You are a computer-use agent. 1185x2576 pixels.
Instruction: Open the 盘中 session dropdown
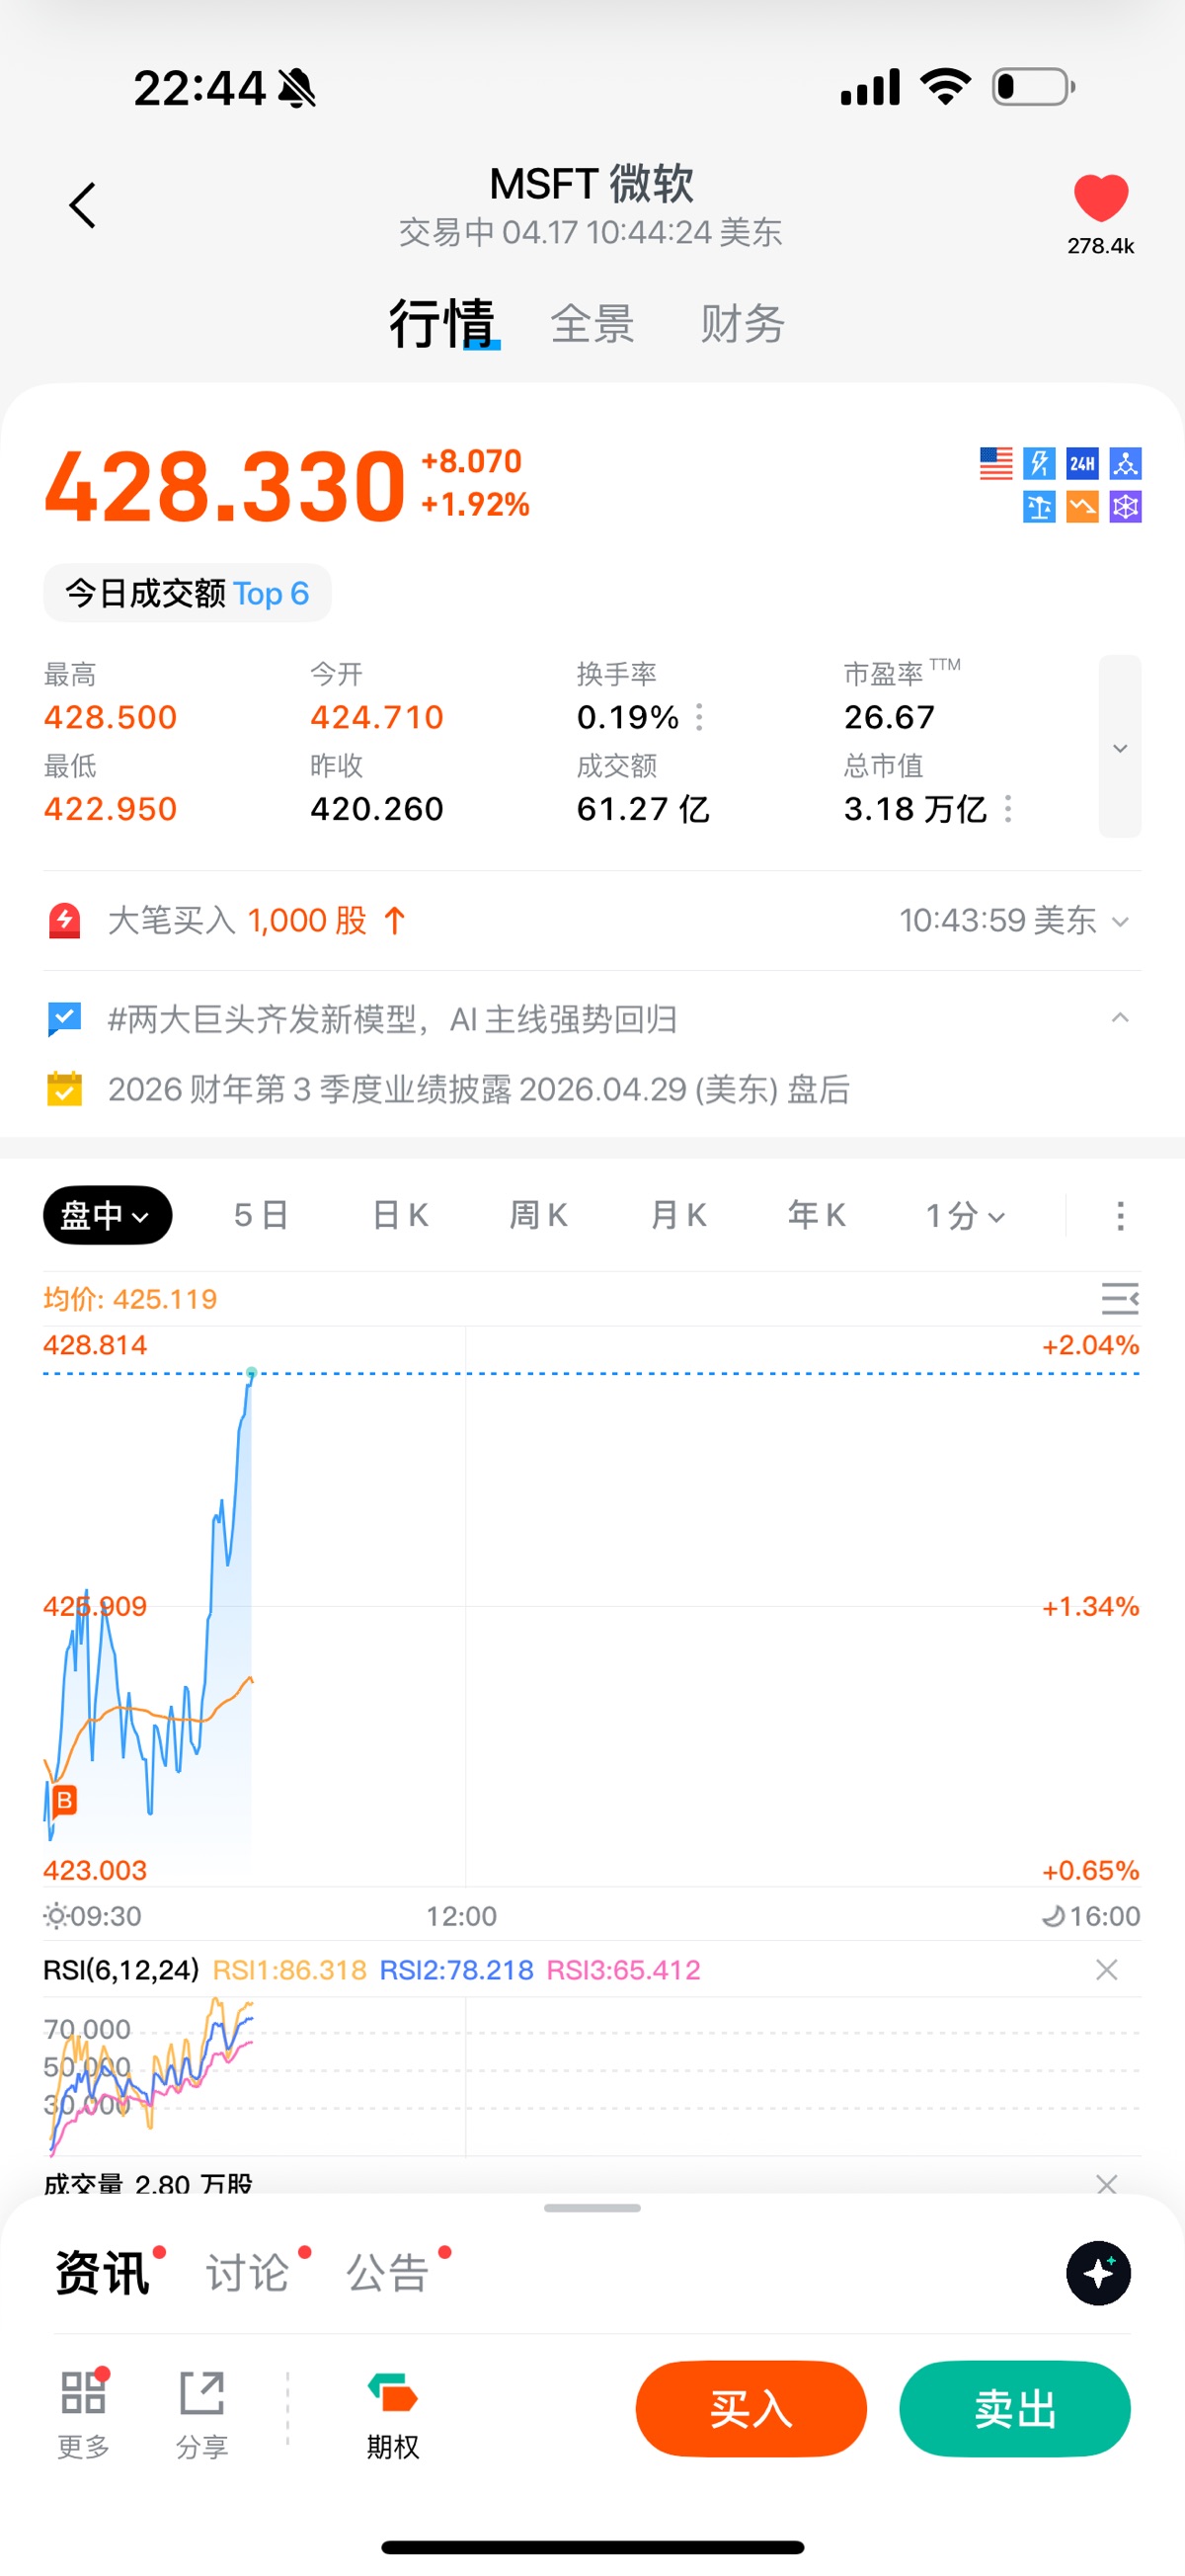click(x=107, y=1215)
